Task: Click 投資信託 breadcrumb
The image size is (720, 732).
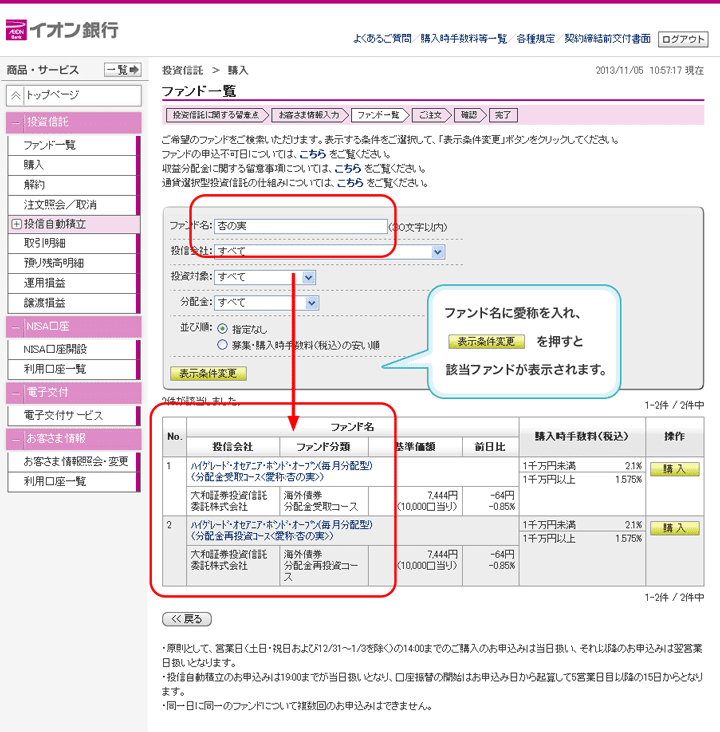Action: point(183,70)
